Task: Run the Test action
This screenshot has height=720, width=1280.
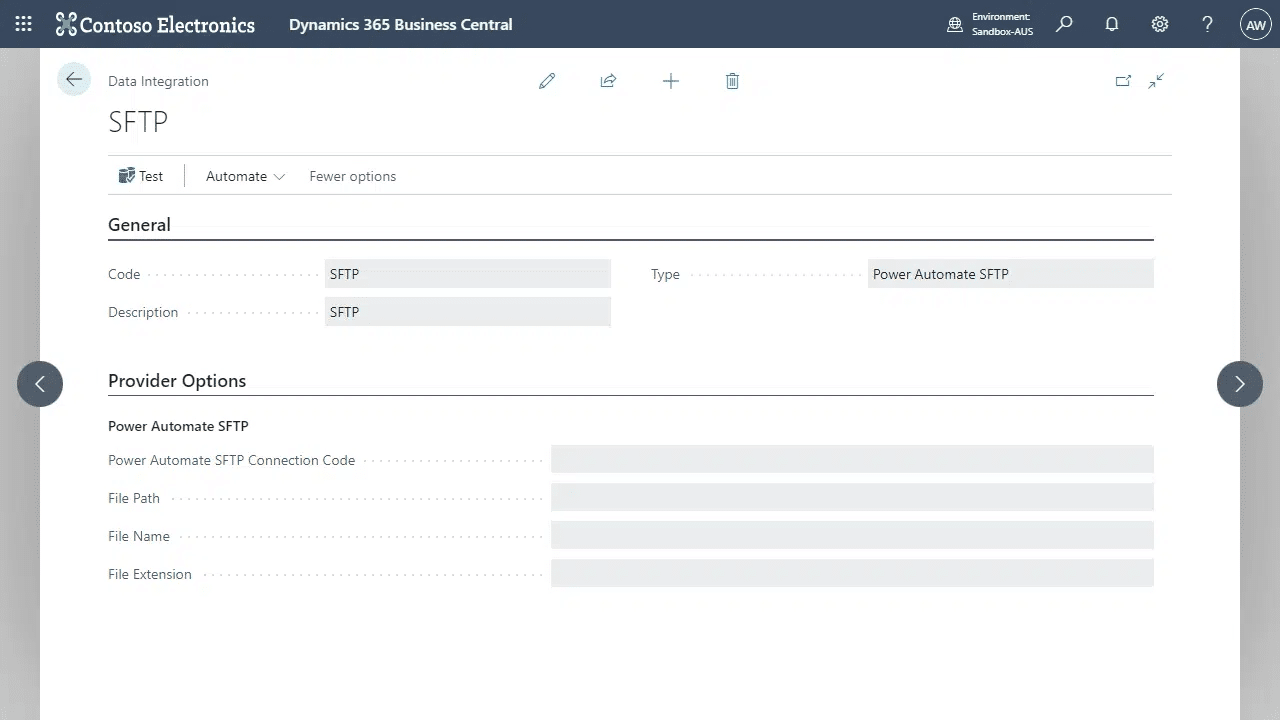Action: [141, 176]
